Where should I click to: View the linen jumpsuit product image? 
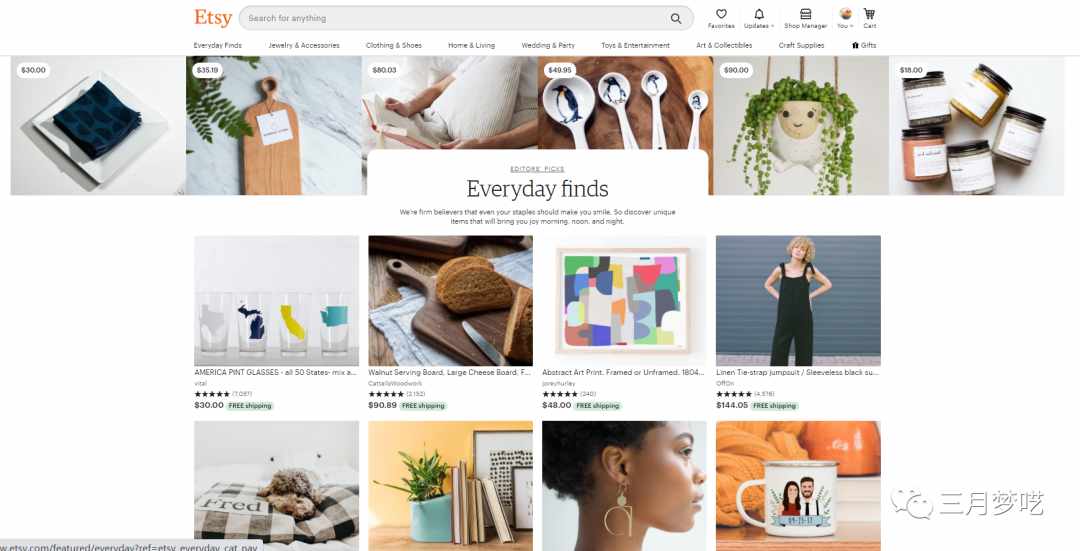tap(798, 300)
